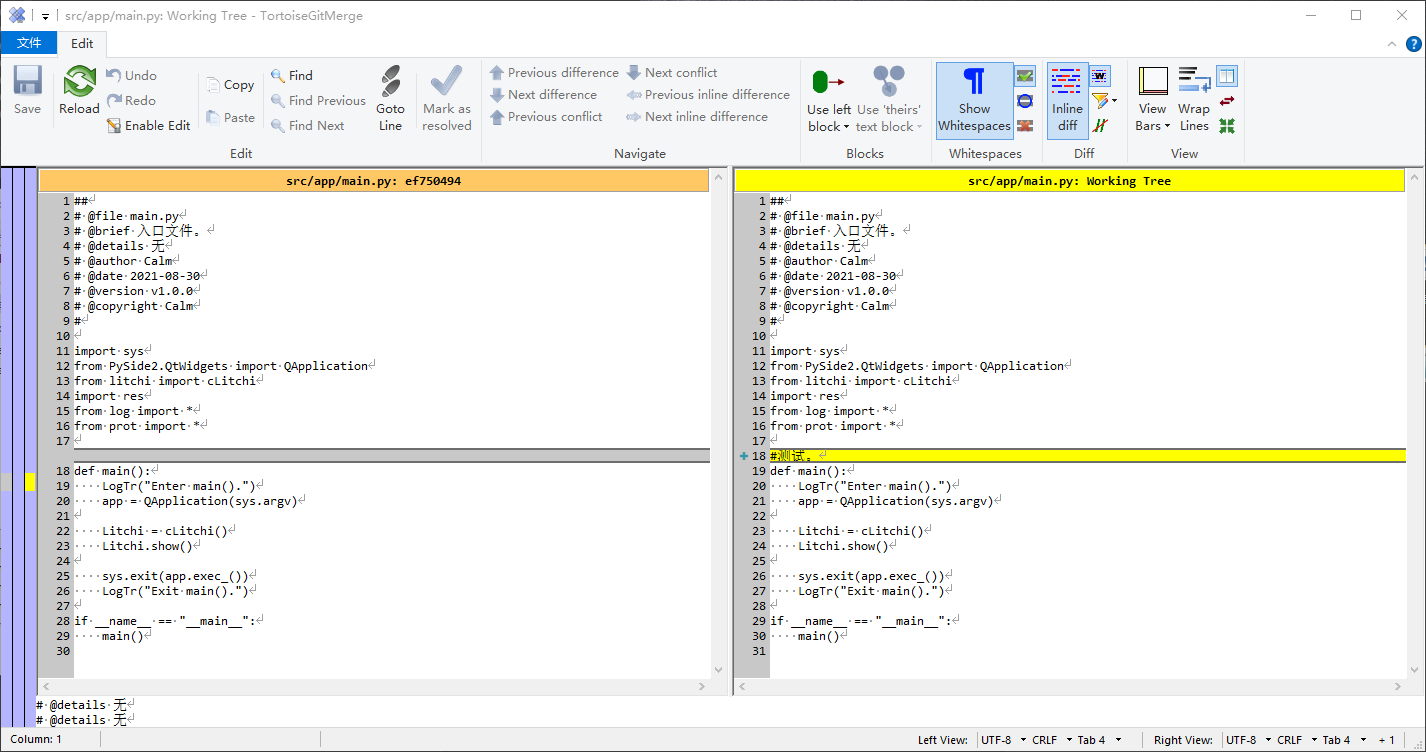
Task: Go to Next inline difference
Action: point(697,116)
